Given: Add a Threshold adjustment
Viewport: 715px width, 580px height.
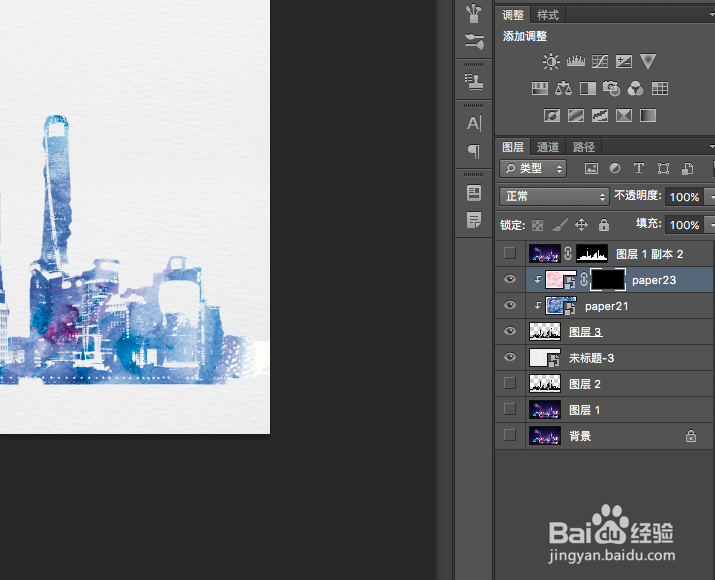Looking at the screenshot, I should (x=600, y=115).
